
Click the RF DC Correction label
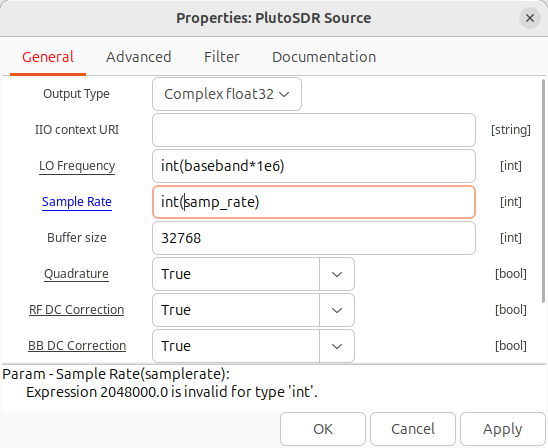pos(77,310)
